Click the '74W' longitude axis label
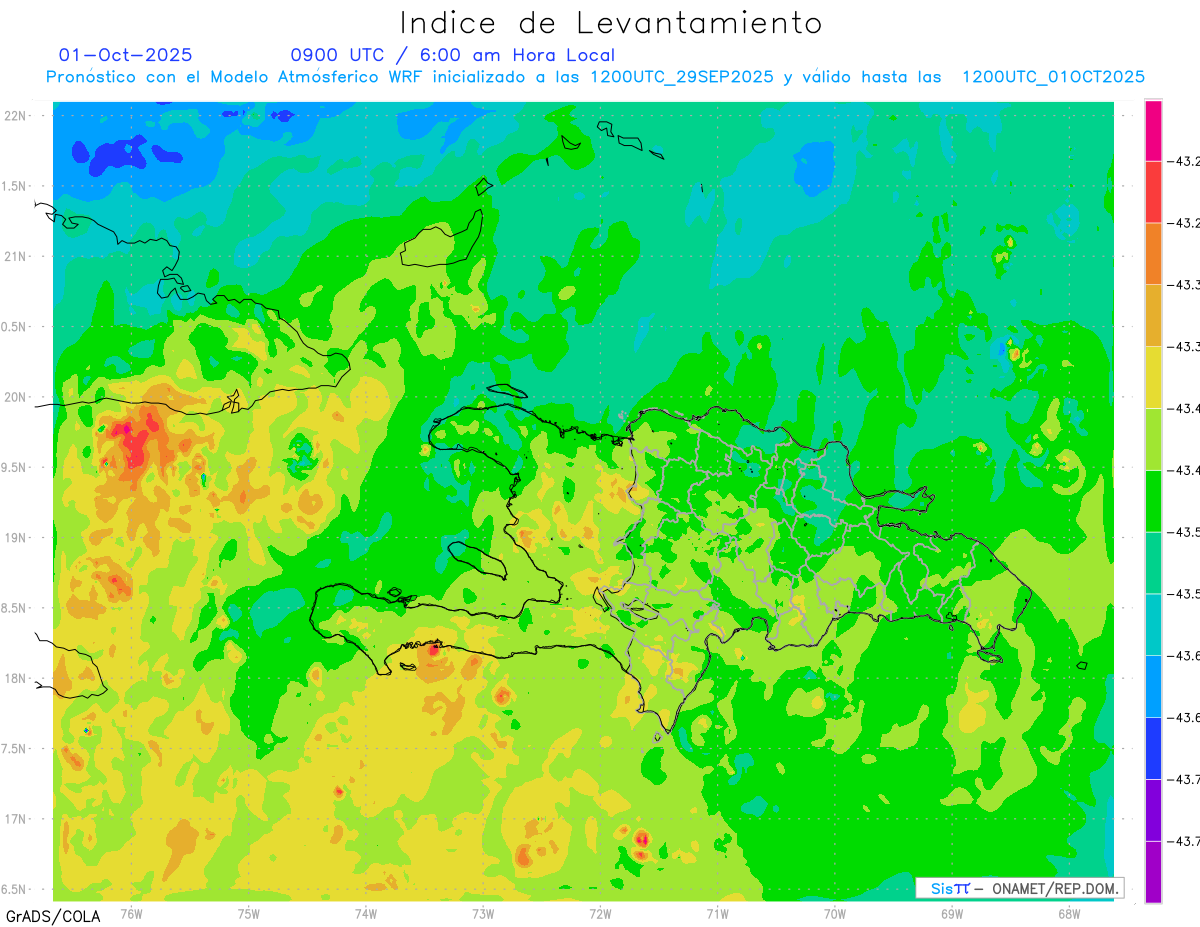Image resolution: width=1200 pixels, height=927 pixels. pyautogui.click(x=366, y=913)
